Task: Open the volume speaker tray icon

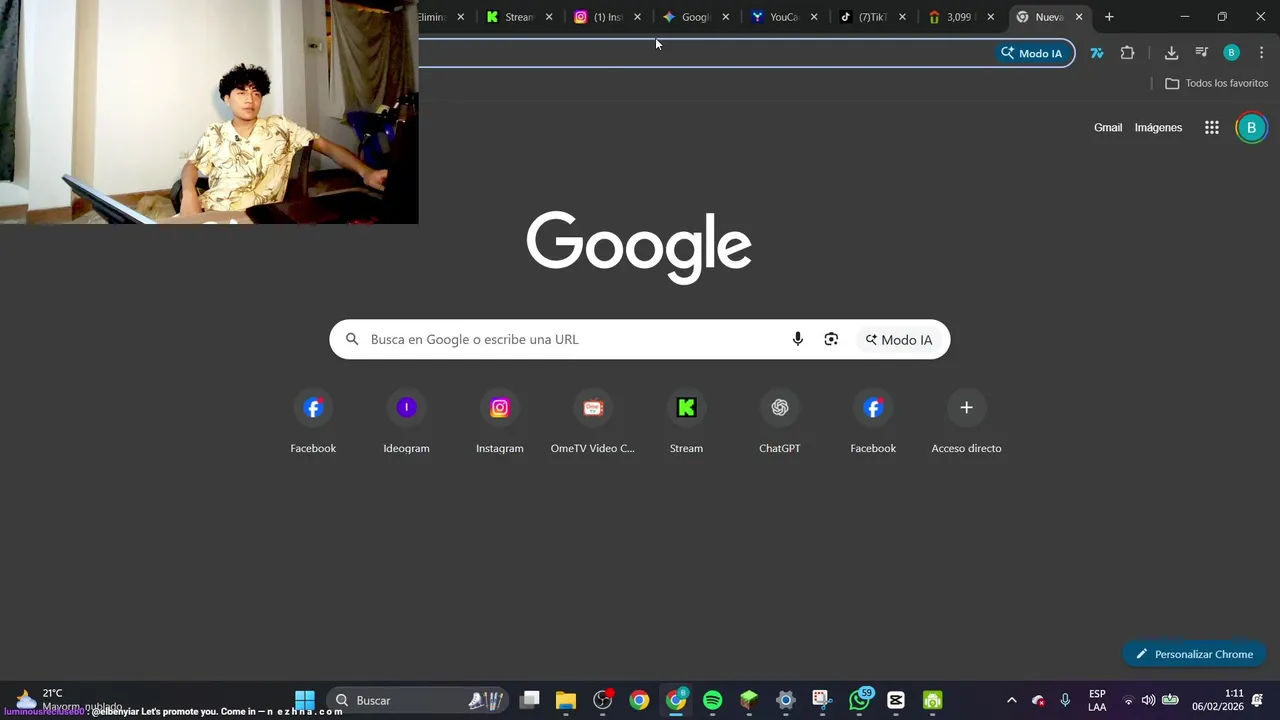Action: [1148, 700]
